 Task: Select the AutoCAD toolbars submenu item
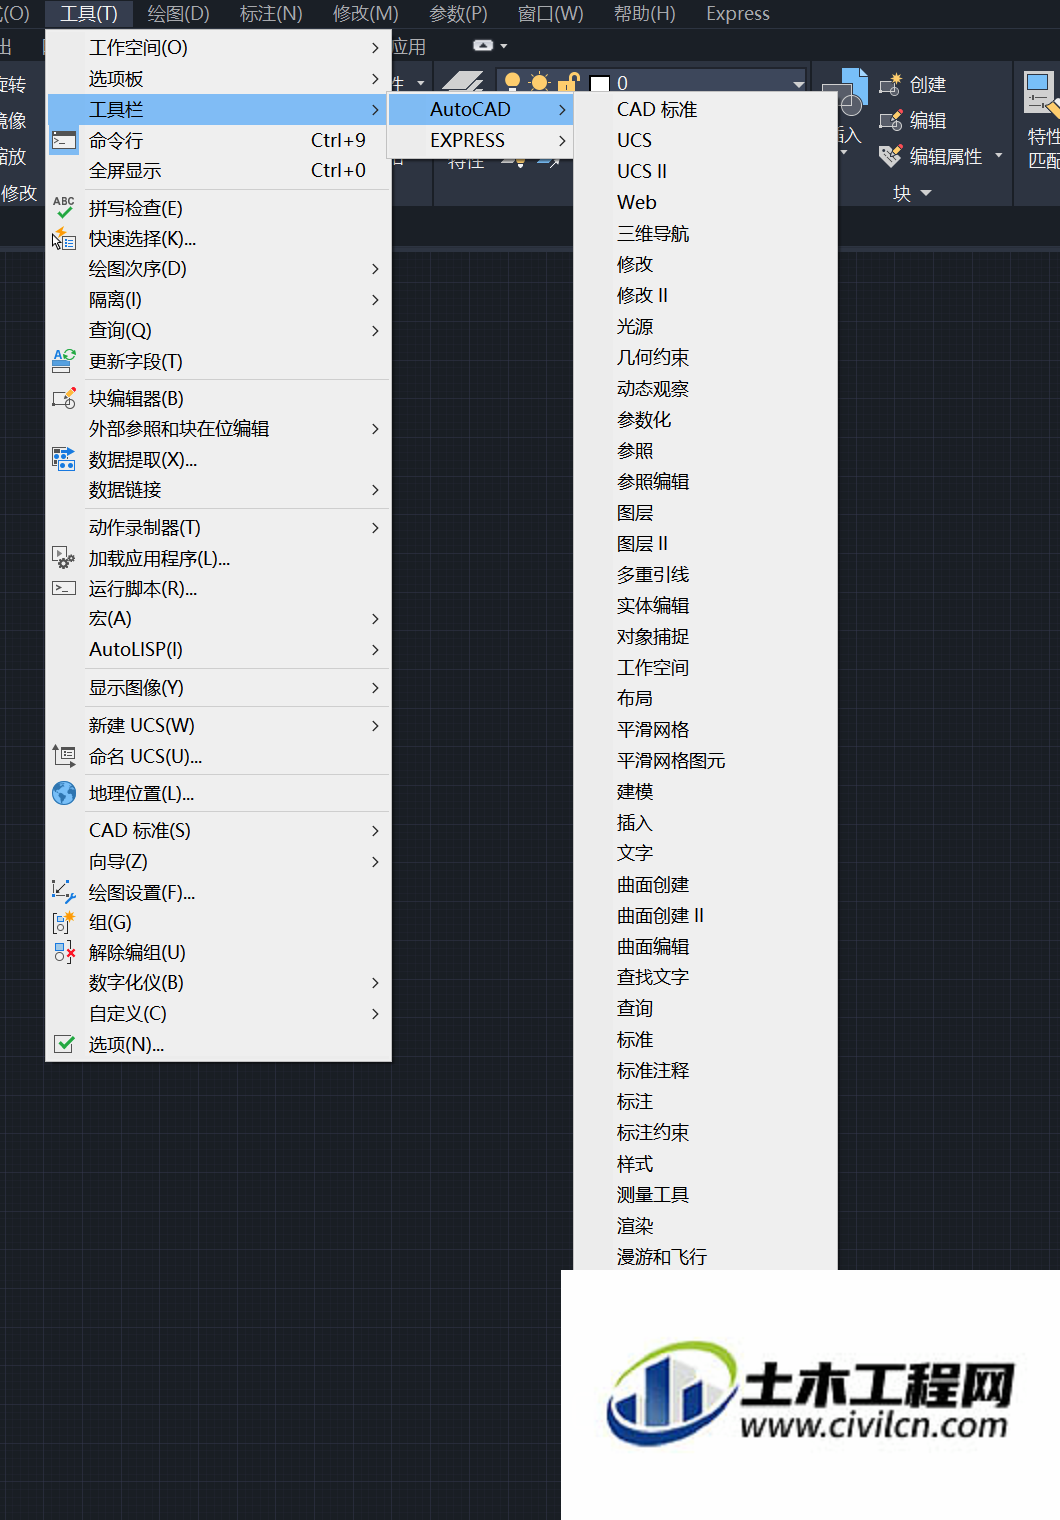click(x=480, y=109)
